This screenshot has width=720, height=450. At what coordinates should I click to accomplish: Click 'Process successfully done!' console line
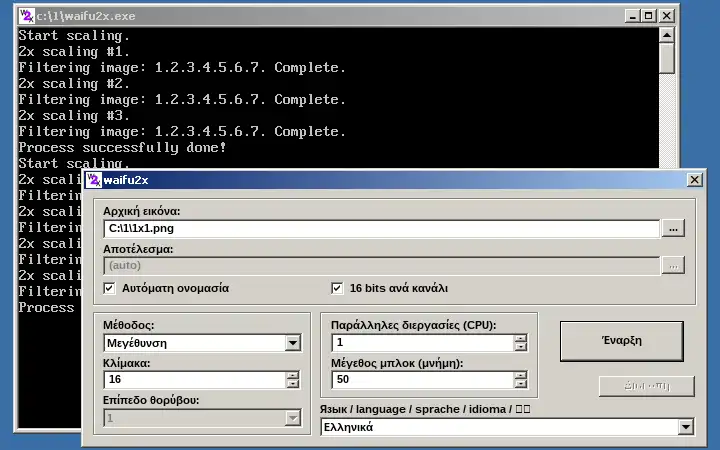tap(122, 147)
